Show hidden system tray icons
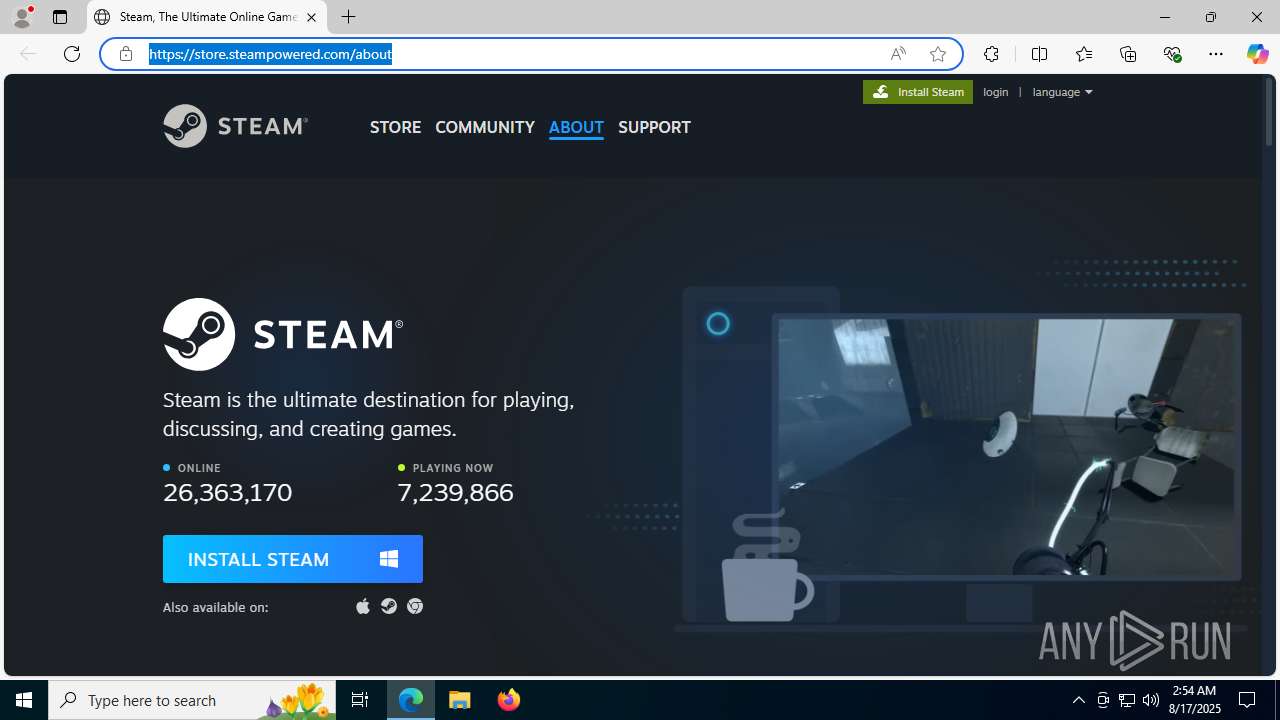 [x=1078, y=700]
